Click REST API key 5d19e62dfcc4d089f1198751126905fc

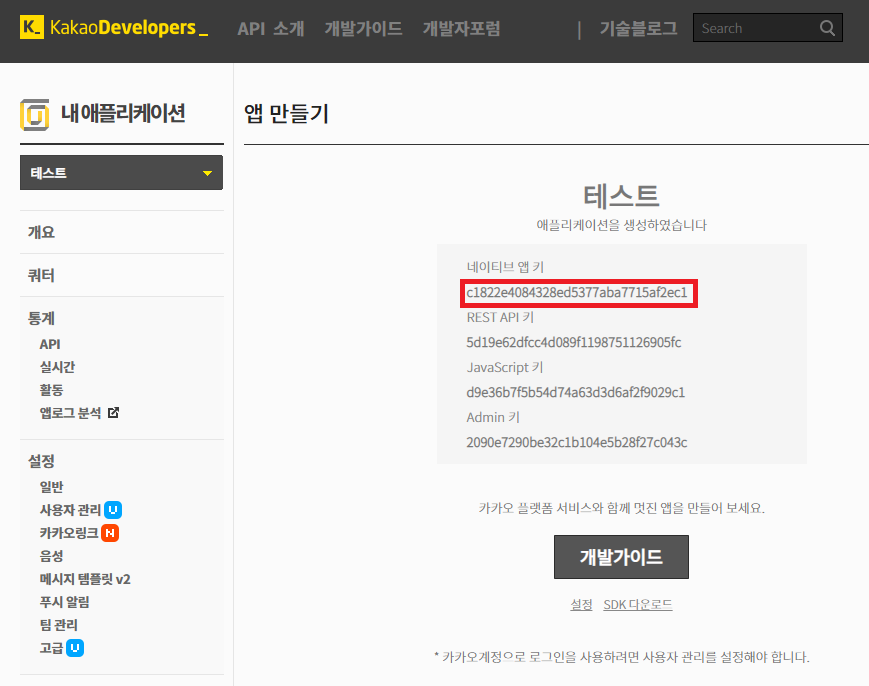pos(574,342)
